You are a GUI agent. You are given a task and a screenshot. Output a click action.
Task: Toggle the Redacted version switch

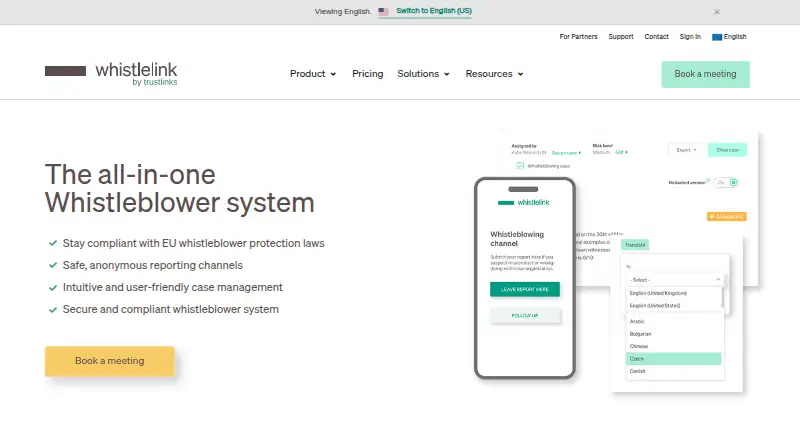pyautogui.click(x=726, y=182)
